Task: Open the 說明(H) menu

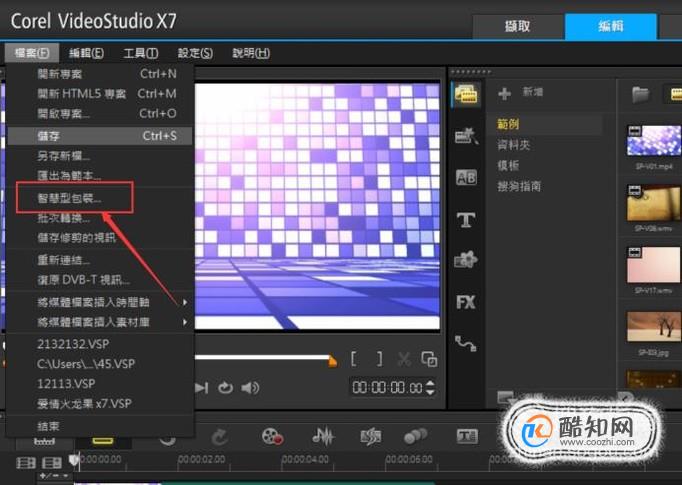Action: [x=251, y=53]
